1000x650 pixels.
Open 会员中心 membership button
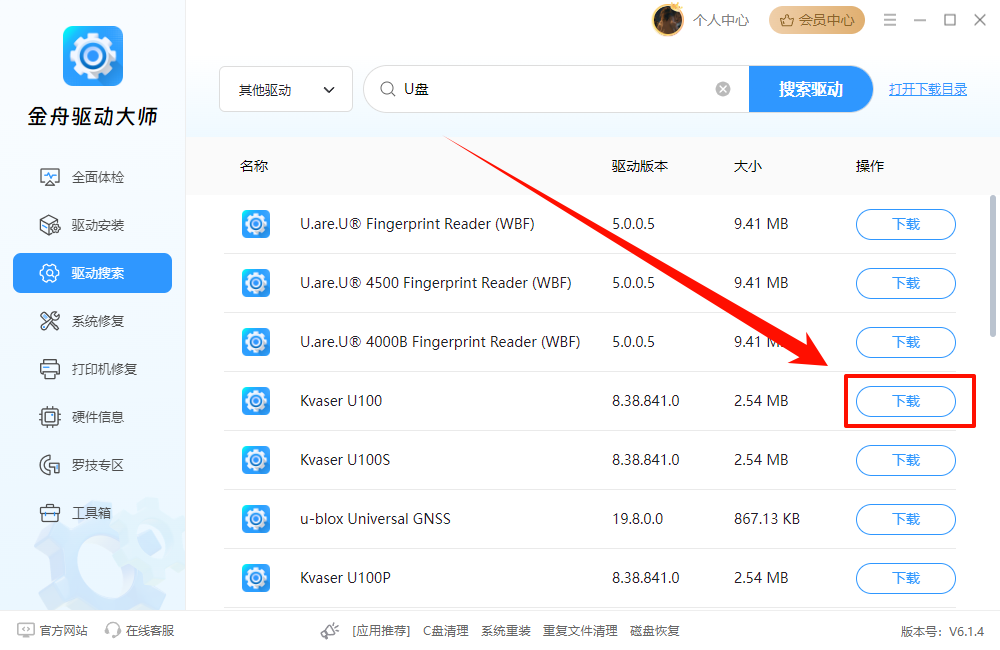point(817,20)
